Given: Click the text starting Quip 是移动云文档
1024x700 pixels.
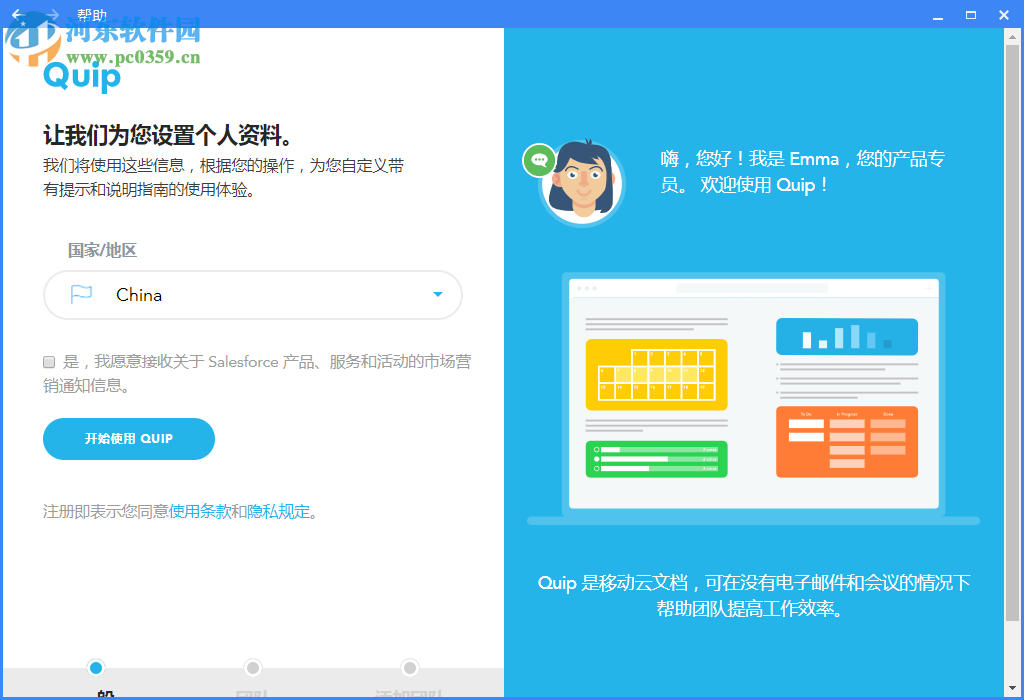Looking at the screenshot, I should [754, 596].
